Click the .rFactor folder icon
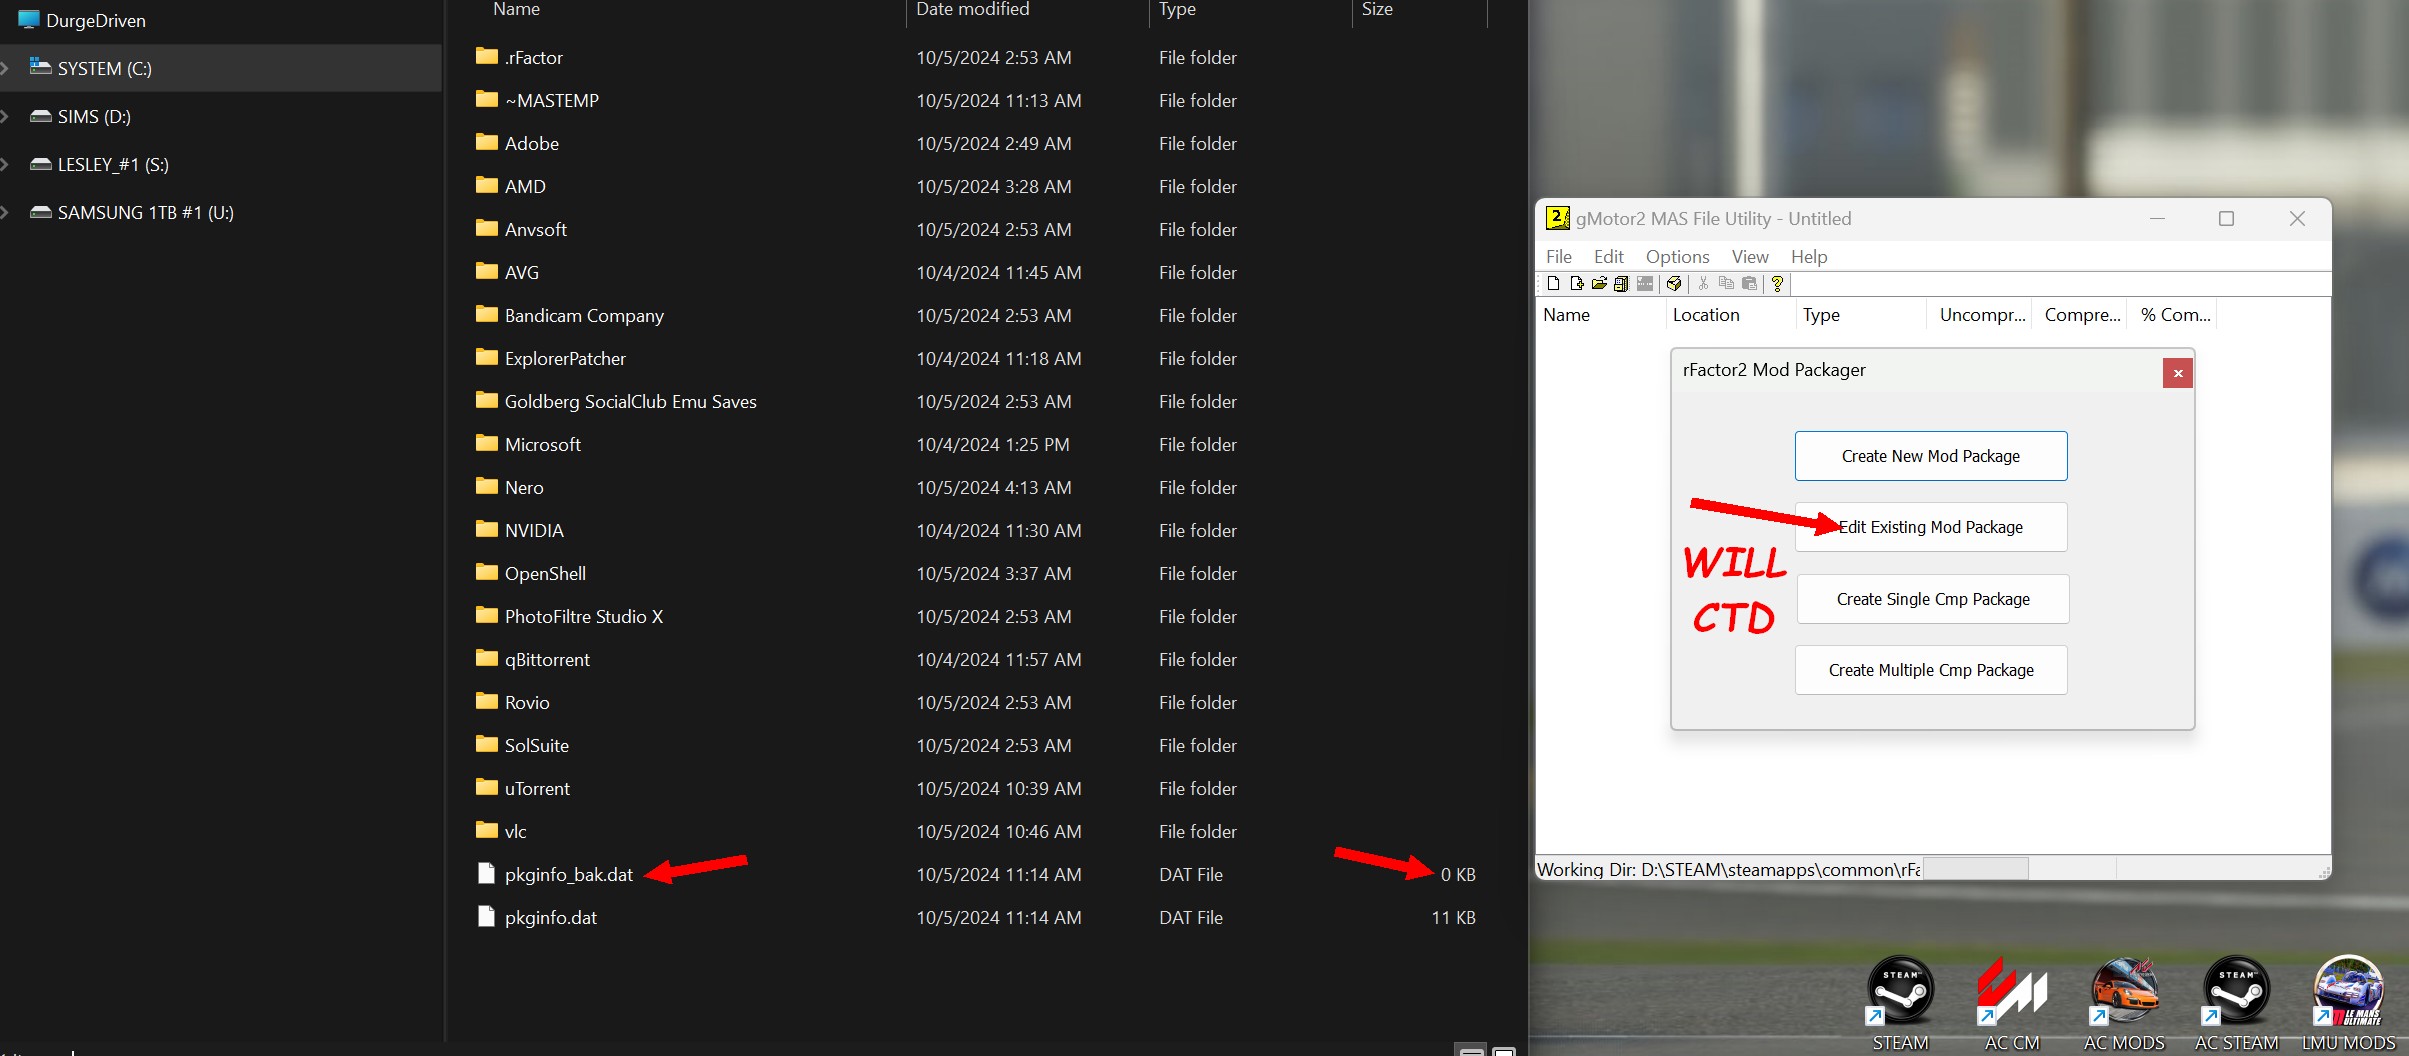 coord(487,56)
